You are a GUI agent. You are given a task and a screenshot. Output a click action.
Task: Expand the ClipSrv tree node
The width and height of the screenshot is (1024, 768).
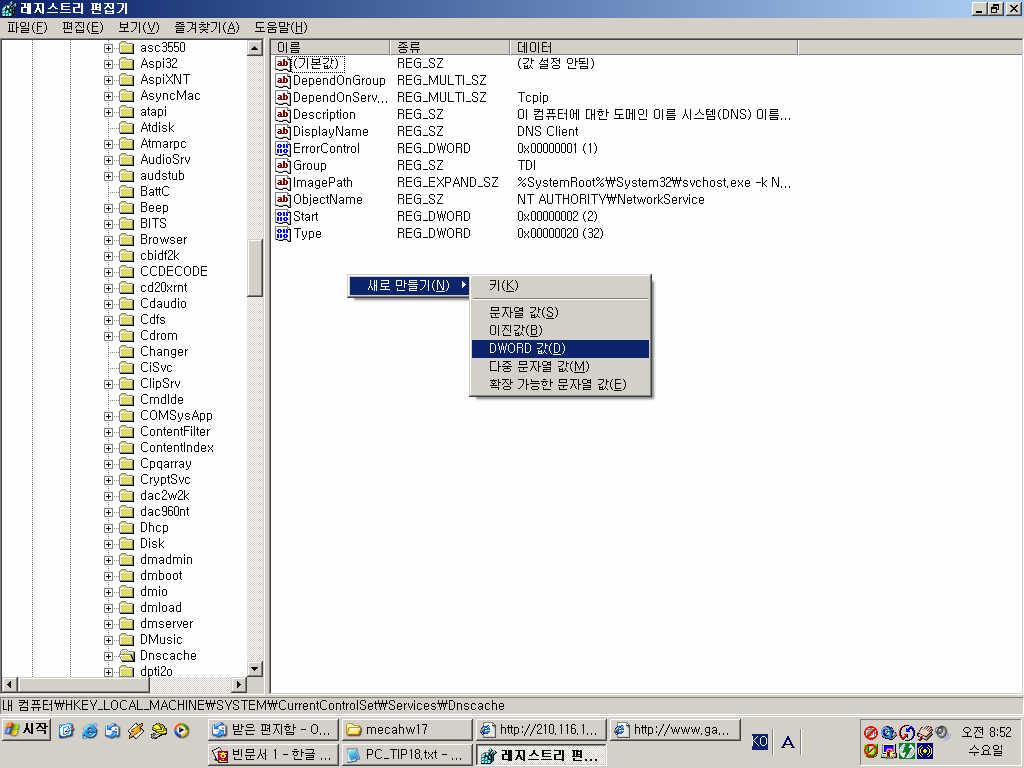(108, 383)
